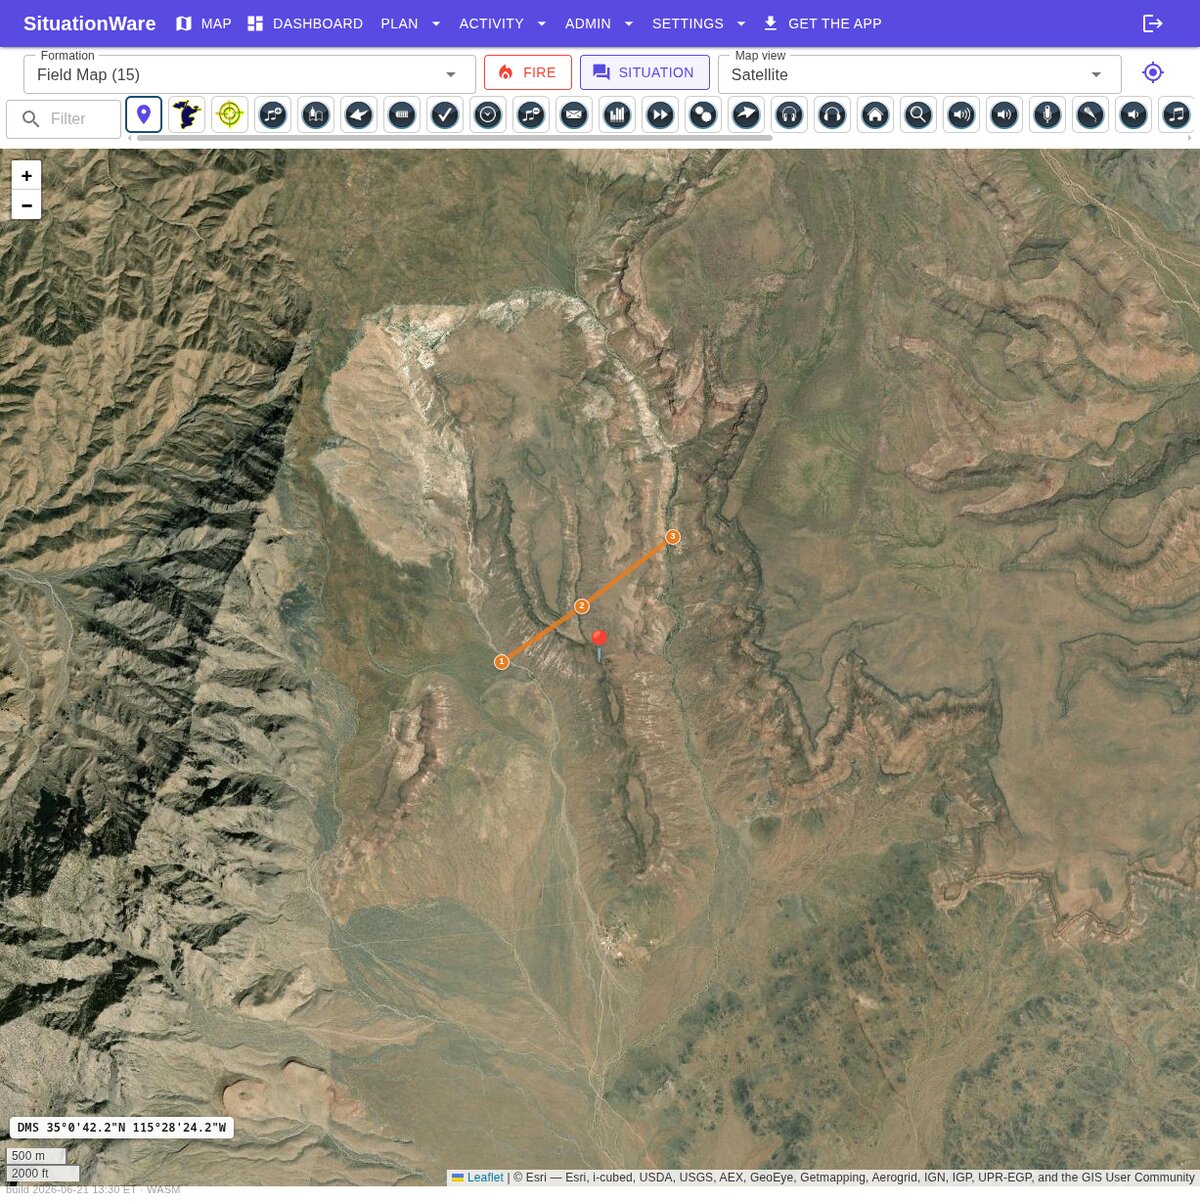Screen dimensions: 1200x1202
Task: Open the MAP page
Action: (203, 23)
